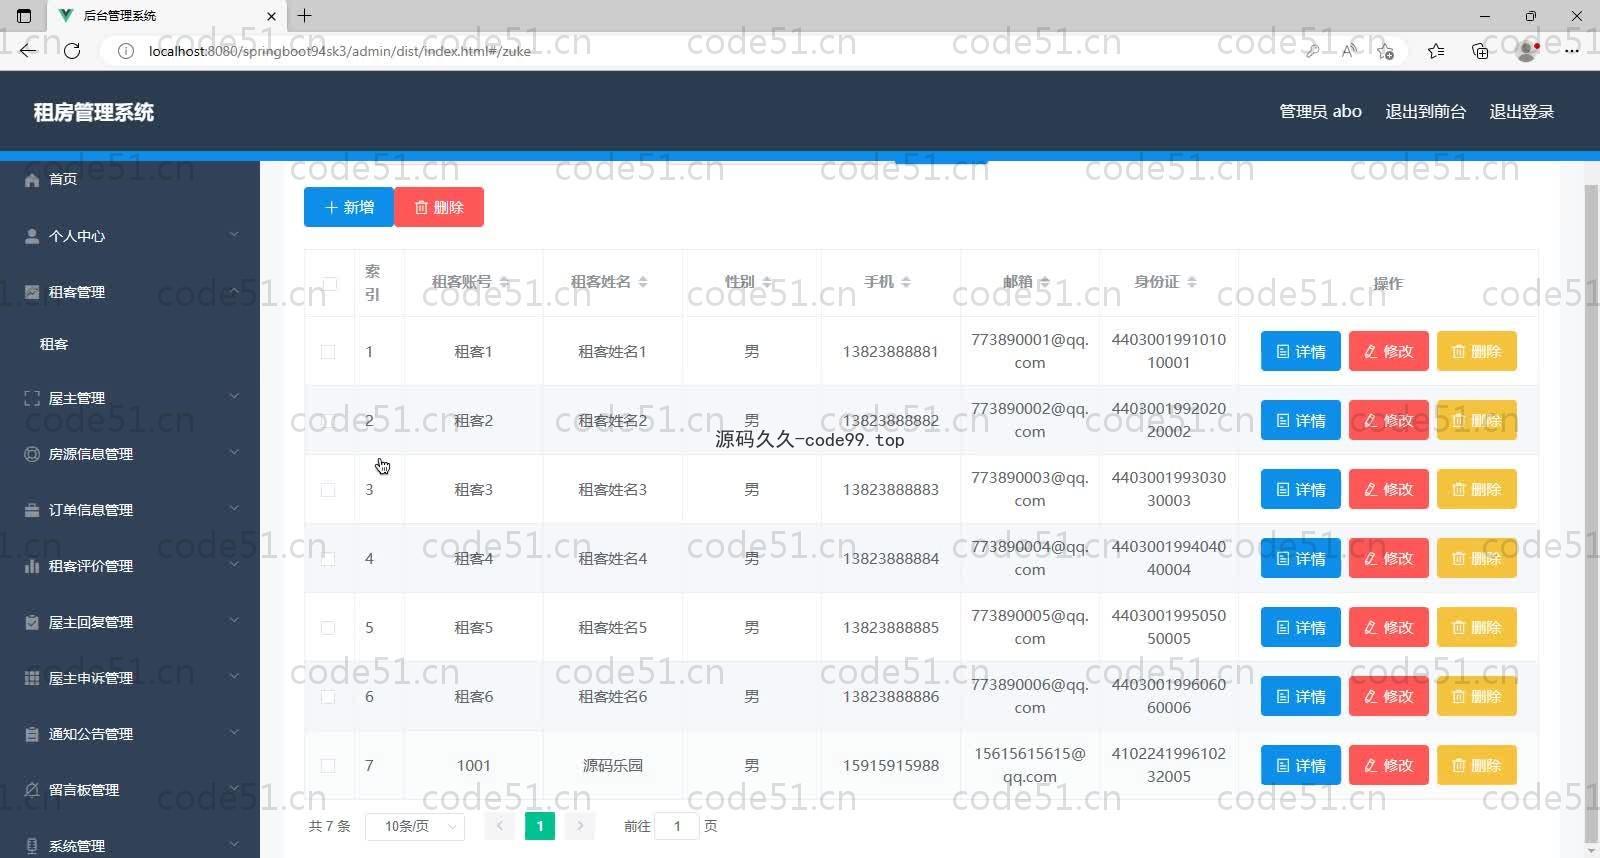This screenshot has width=1600, height=858.
Task: Expand the 屋主管理 submenu chevron
Action: point(234,397)
